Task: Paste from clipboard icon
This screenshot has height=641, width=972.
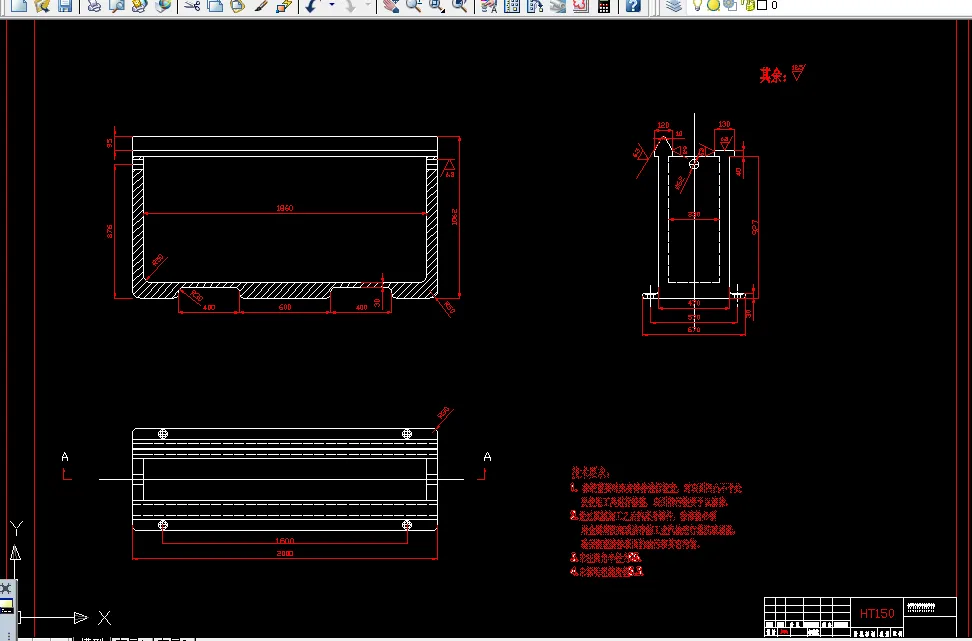Action: coord(237,6)
